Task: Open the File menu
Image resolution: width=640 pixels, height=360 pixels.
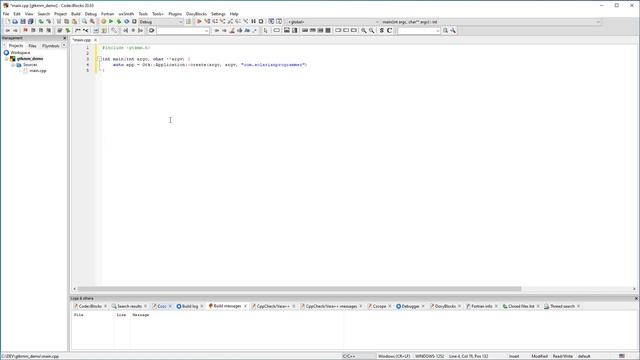Action: click(6, 14)
